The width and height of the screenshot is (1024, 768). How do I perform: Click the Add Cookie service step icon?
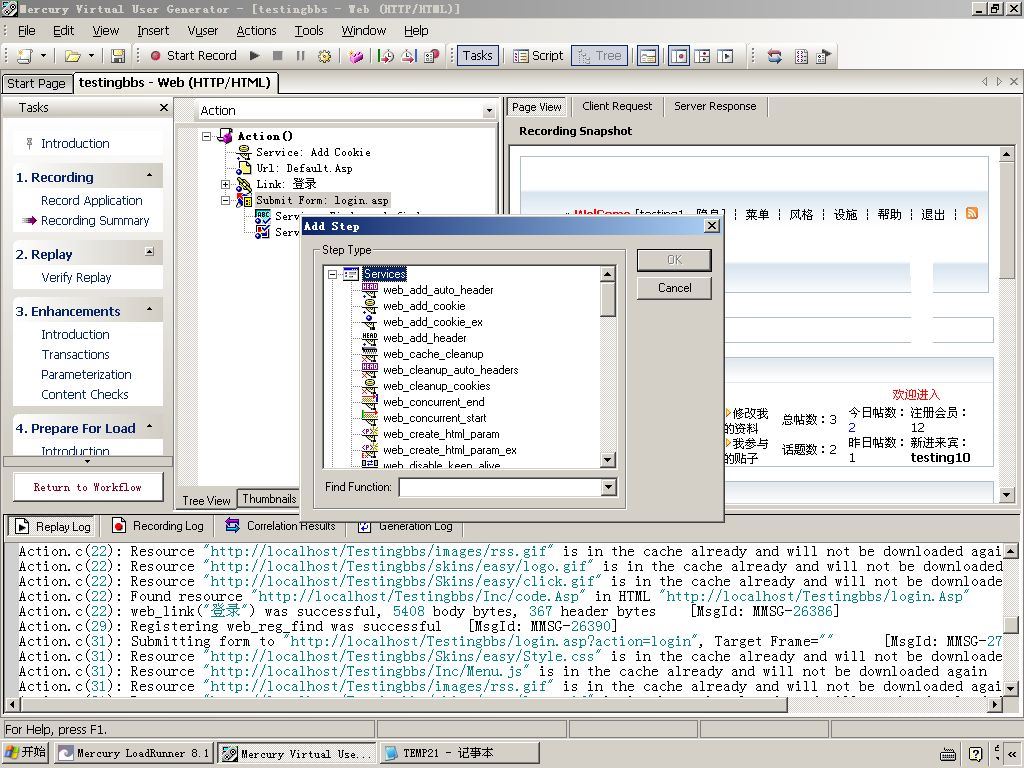[244, 152]
